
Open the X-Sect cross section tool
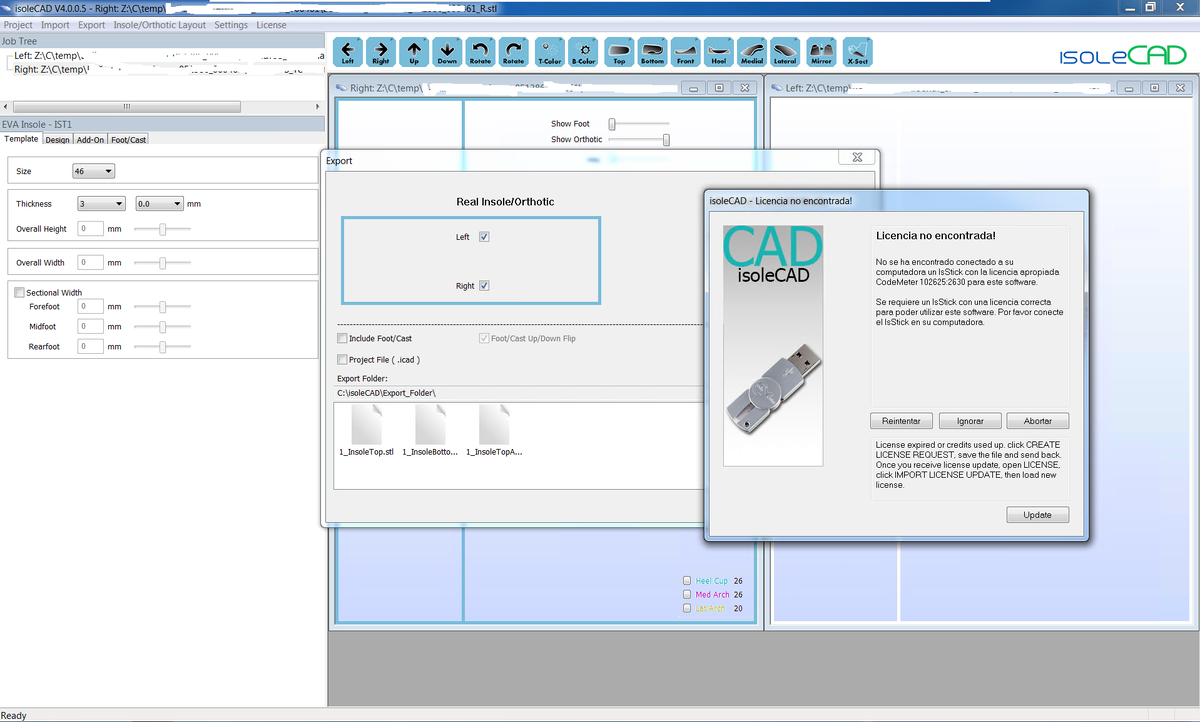pos(857,52)
